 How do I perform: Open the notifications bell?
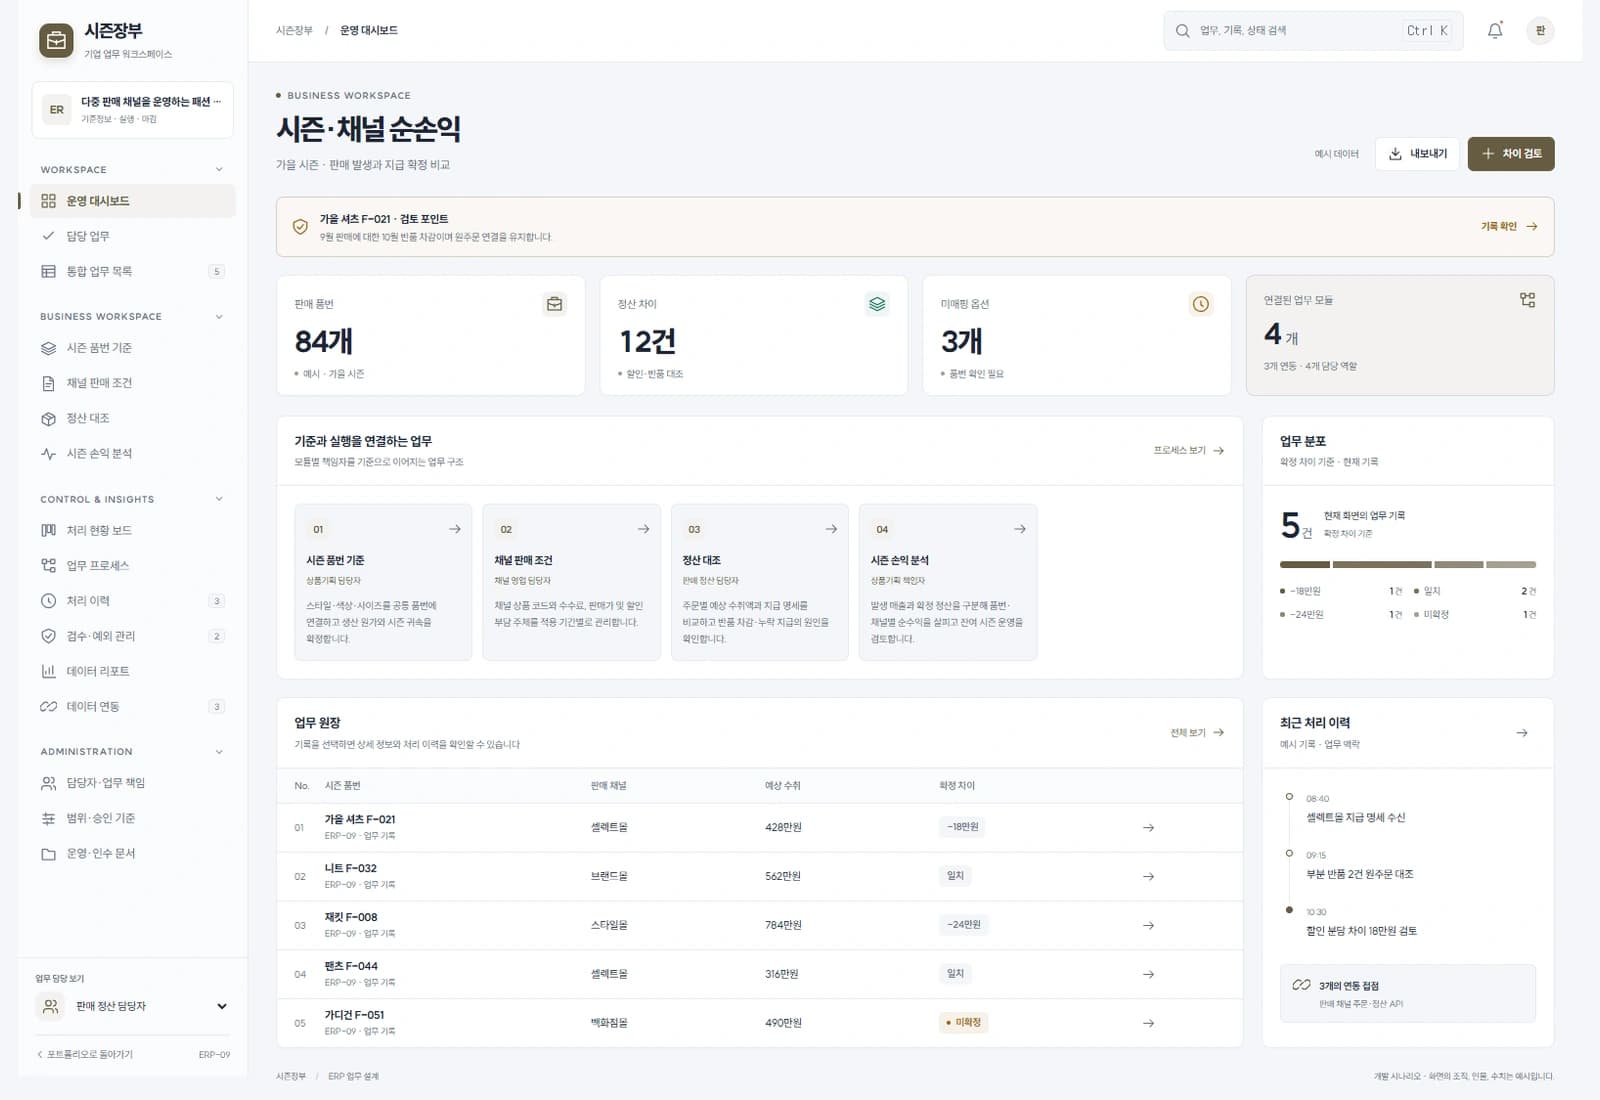[x=1495, y=30]
